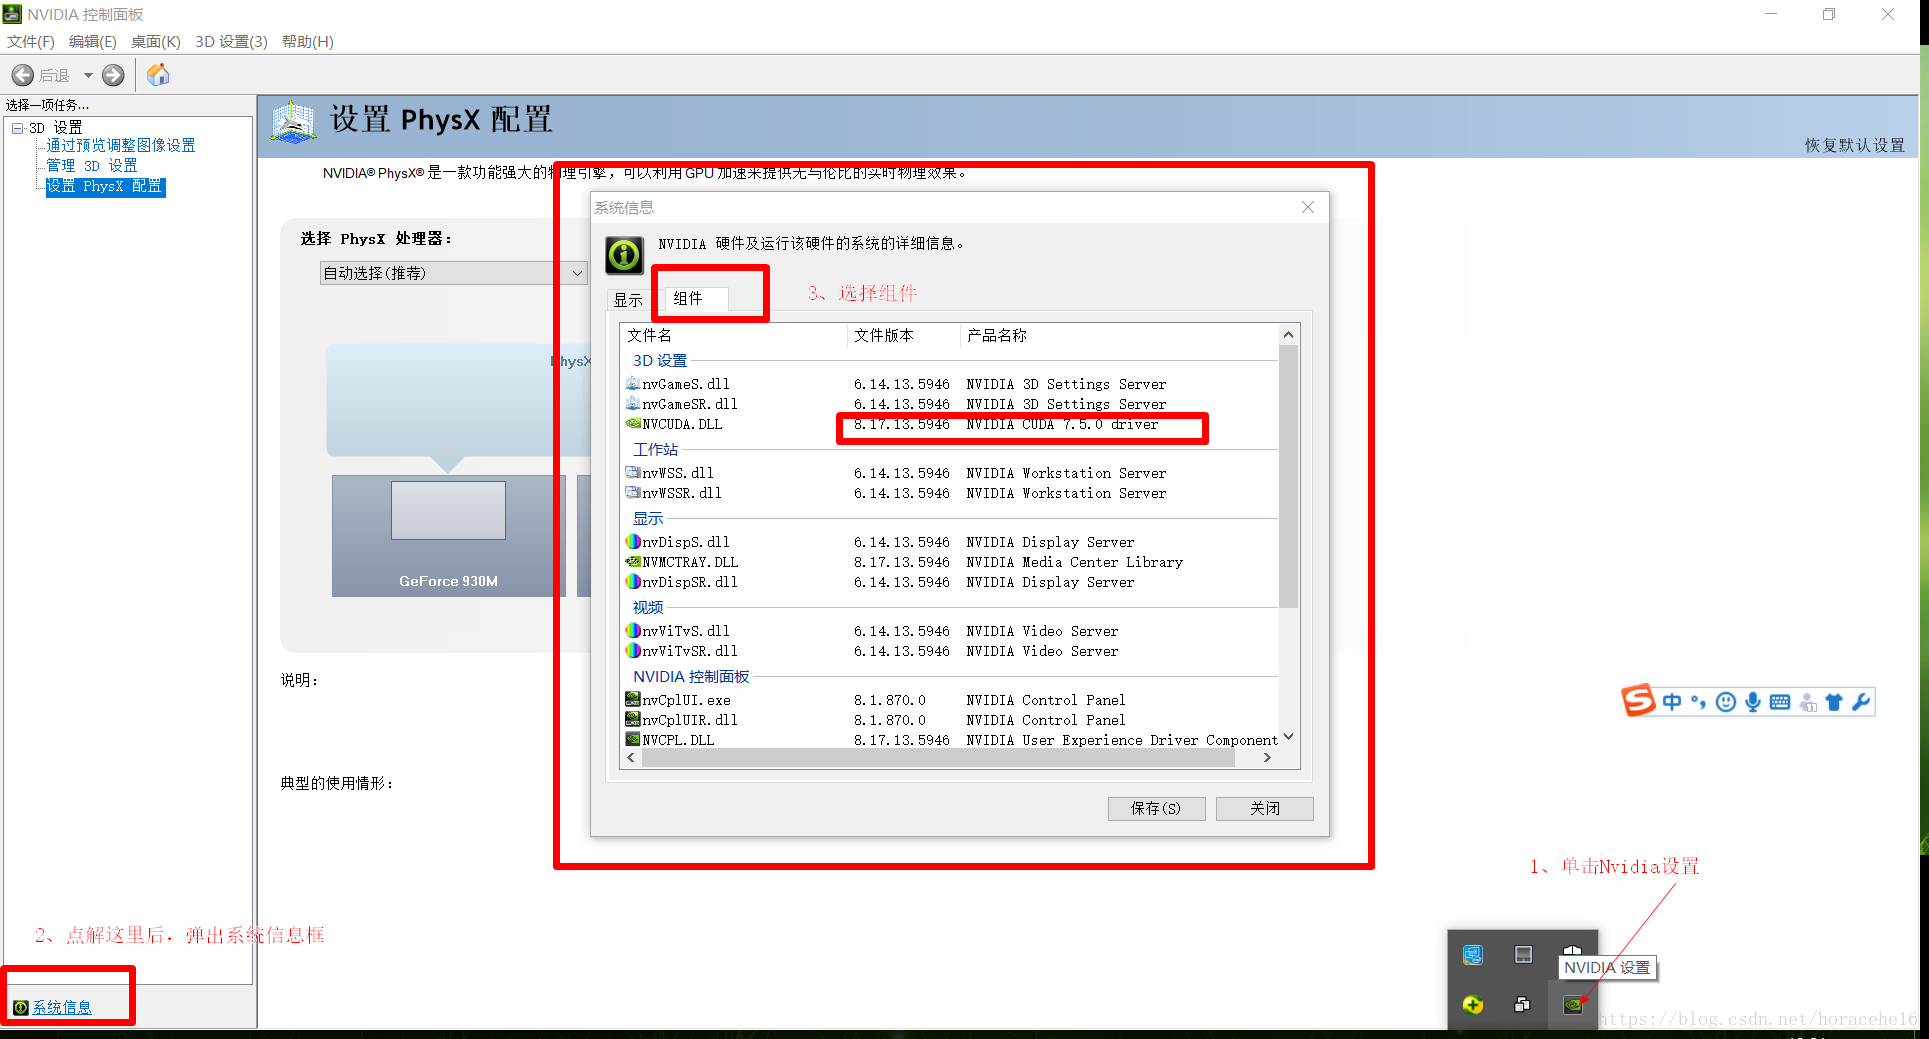The width and height of the screenshot is (1929, 1039).
Task: Click the 恢复默认设置 link
Action: tap(1855, 145)
